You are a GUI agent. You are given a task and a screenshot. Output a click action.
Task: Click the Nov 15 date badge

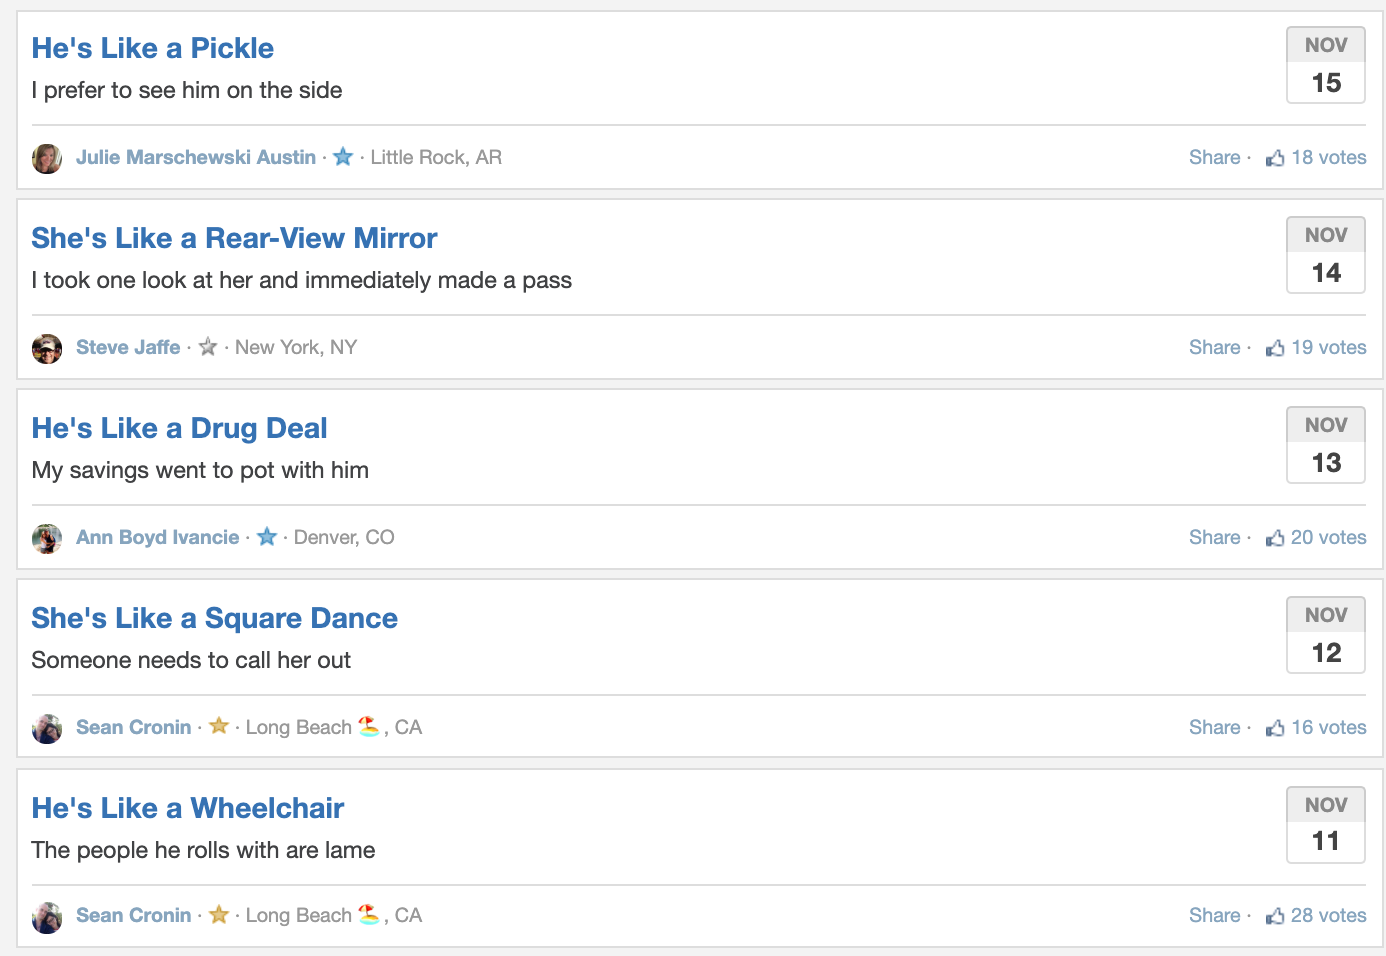pyautogui.click(x=1326, y=66)
